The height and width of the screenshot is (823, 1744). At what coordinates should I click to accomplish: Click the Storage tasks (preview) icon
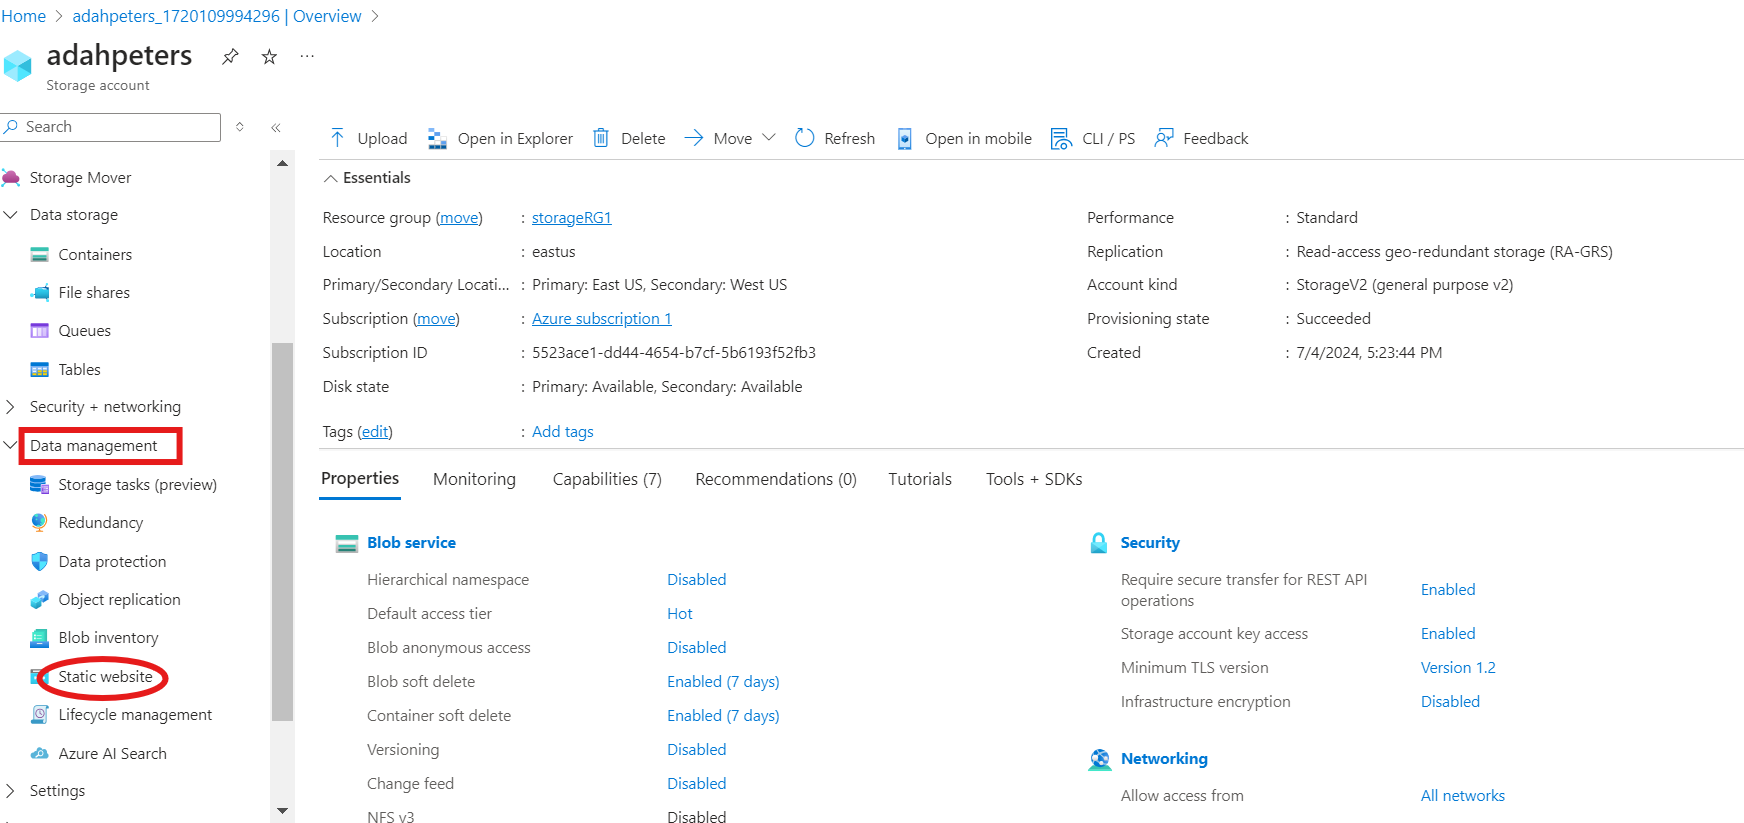(40, 485)
